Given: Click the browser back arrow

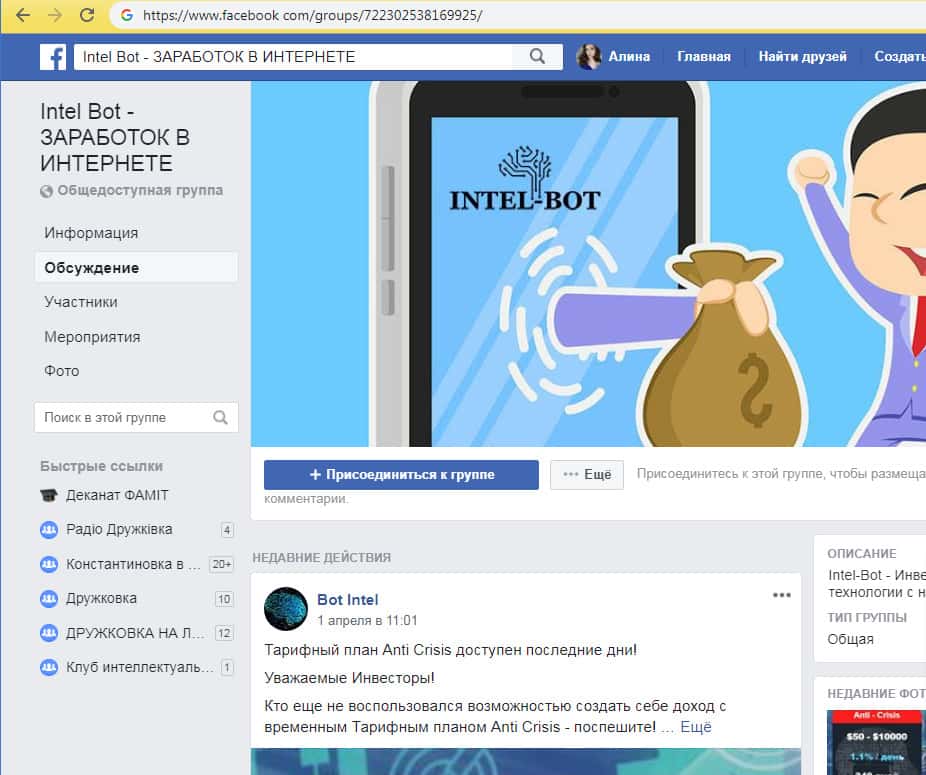Looking at the screenshot, I should (x=23, y=15).
